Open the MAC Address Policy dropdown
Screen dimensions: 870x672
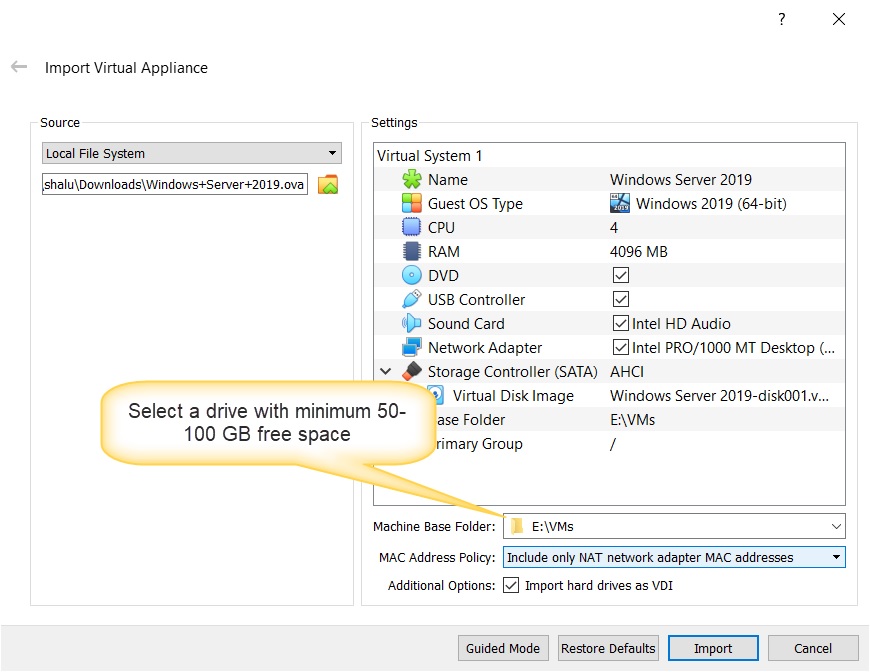click(674, 557)
